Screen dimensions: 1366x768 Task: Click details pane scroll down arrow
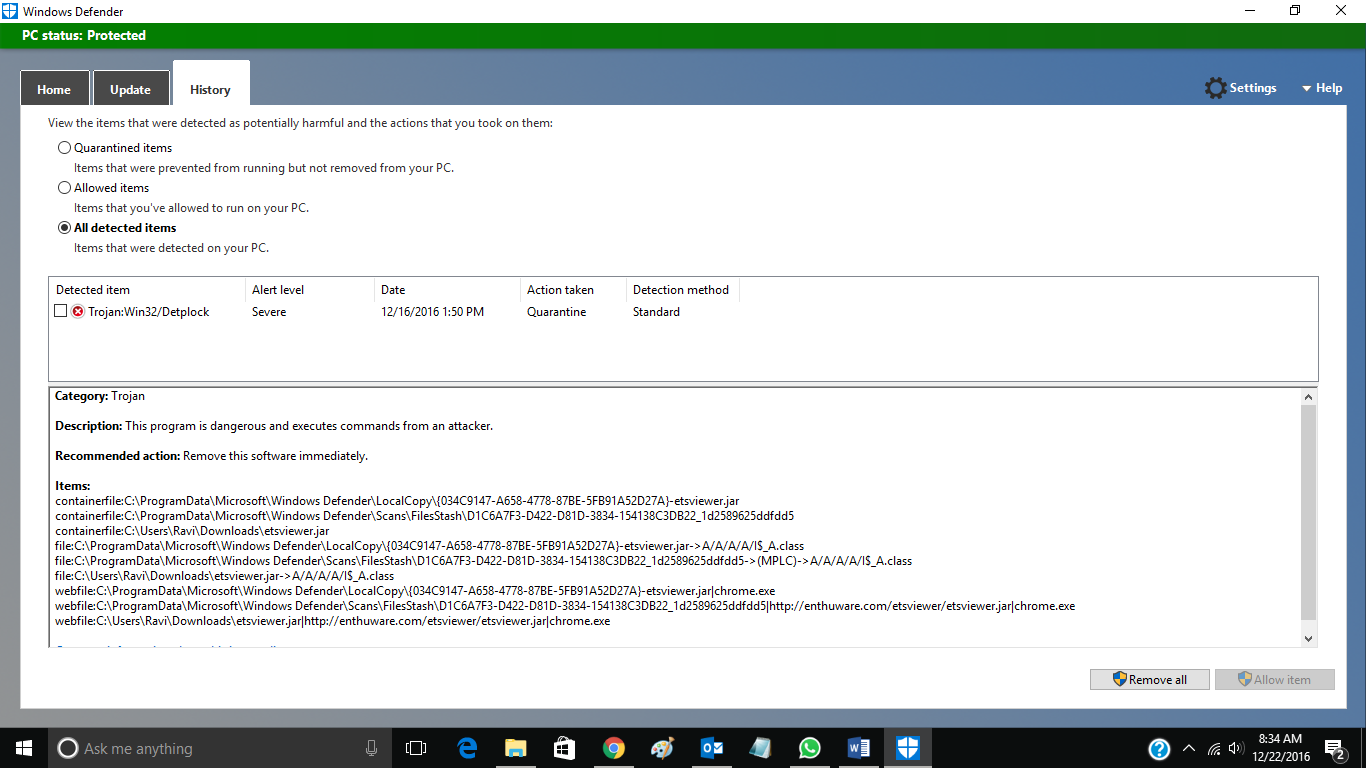(x=1309, y=637)
